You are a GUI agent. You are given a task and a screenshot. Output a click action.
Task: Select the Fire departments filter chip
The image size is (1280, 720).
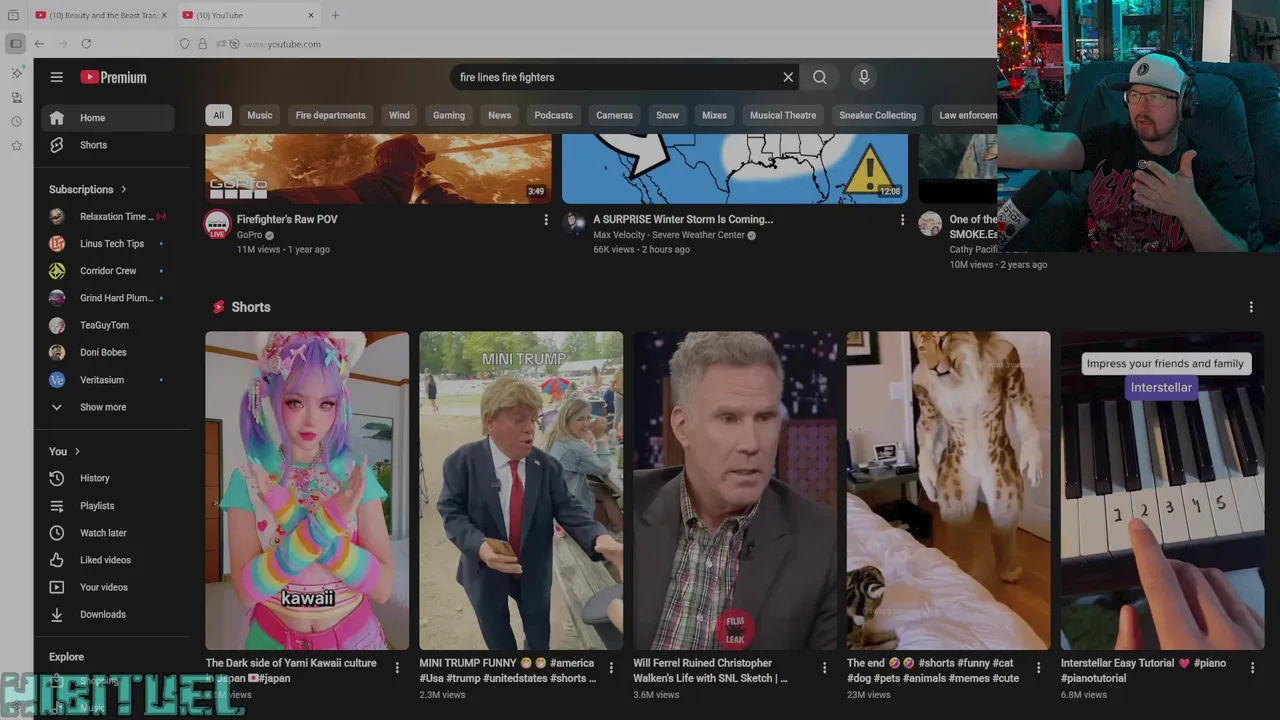click(331, 115)
